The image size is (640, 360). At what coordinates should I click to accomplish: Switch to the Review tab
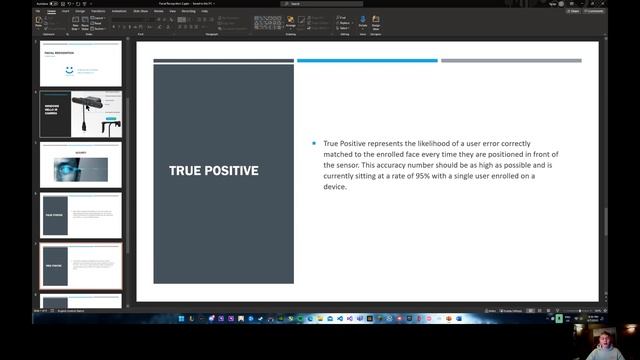tap(159, 11)
